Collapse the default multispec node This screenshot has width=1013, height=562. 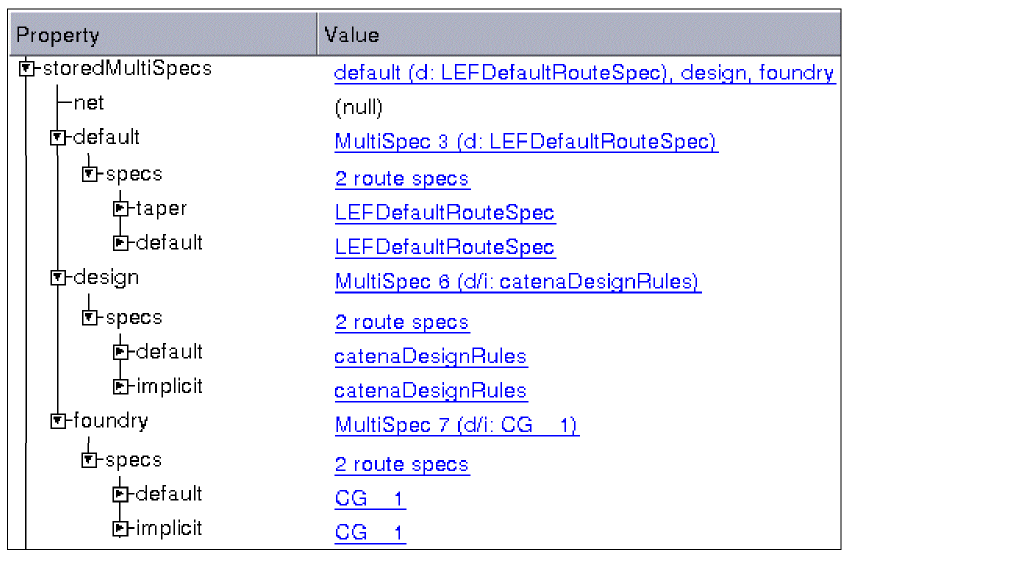[x=58, y=138]
